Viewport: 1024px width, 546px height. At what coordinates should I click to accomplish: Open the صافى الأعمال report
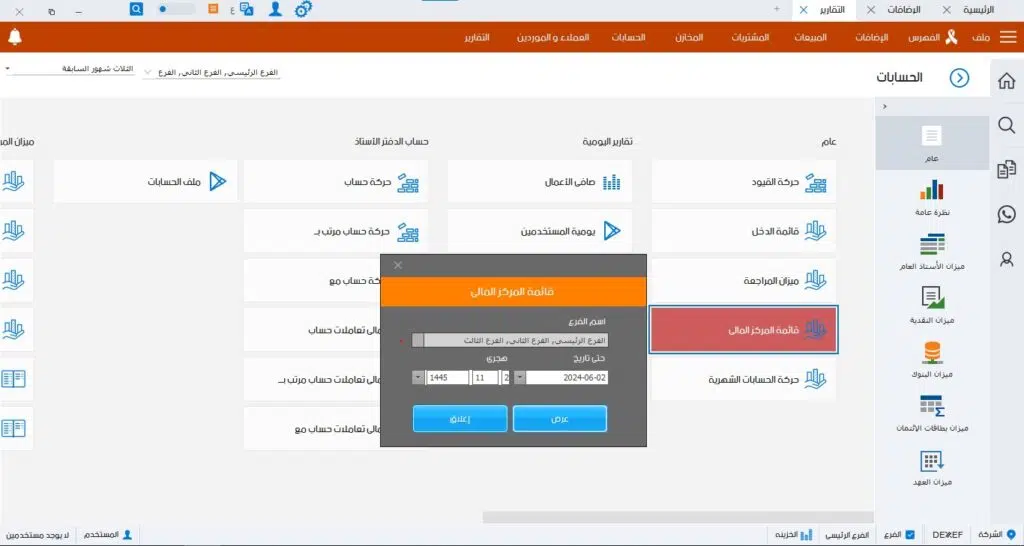click(540, 182)
